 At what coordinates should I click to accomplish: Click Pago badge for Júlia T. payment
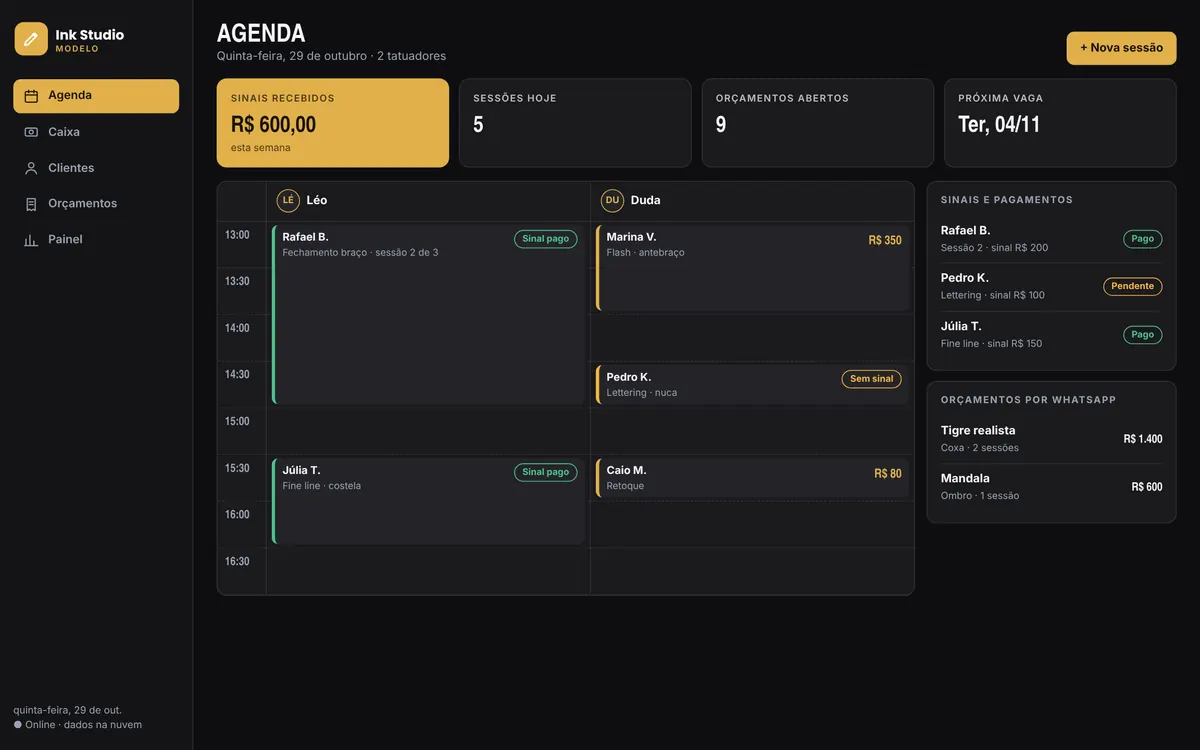[x=1143, y=335]
